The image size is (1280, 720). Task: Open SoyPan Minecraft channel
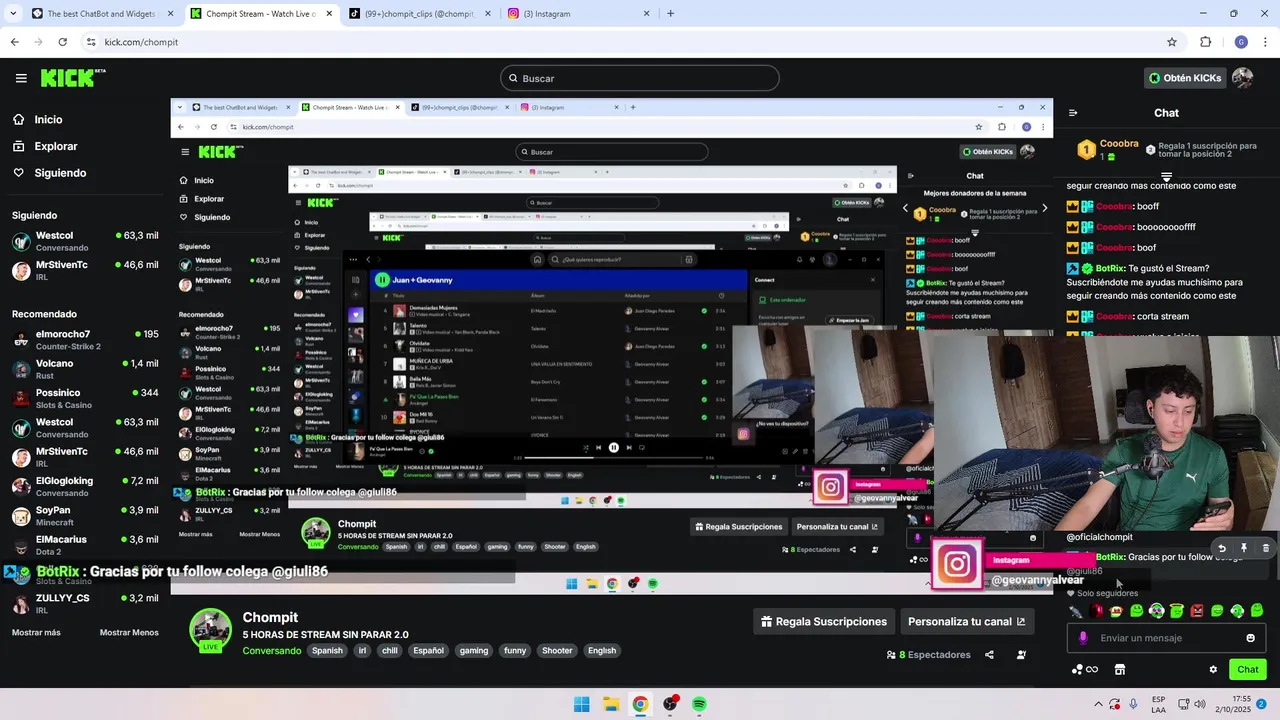[85, 515]
